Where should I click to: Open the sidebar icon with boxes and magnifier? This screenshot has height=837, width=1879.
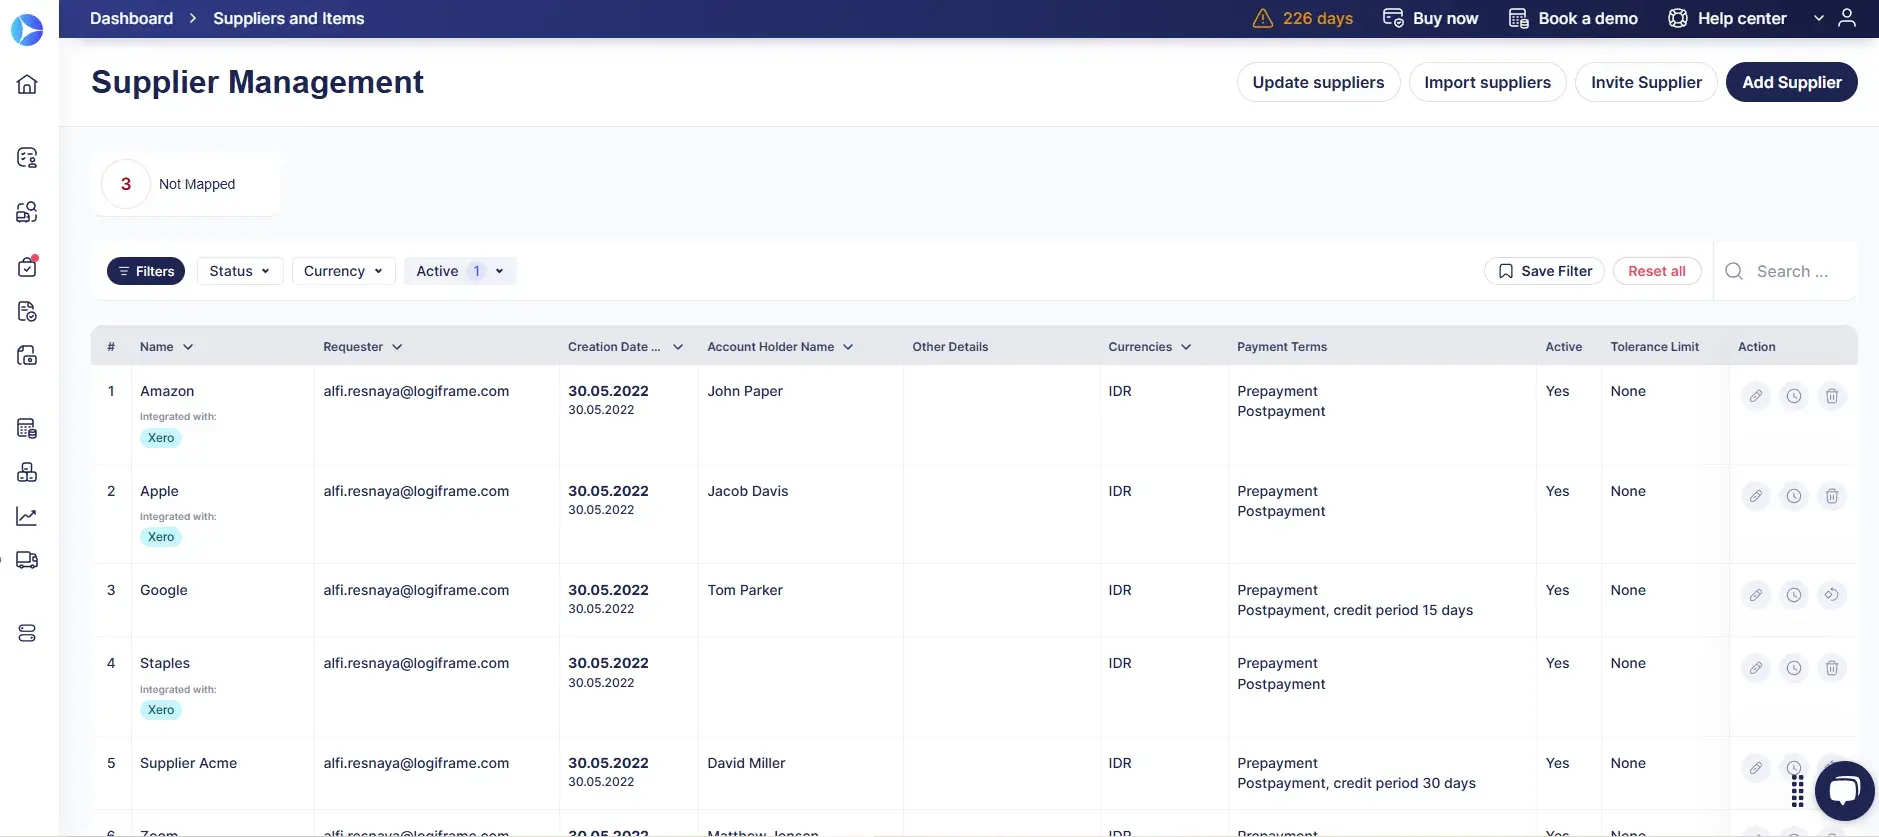point(27,211)
